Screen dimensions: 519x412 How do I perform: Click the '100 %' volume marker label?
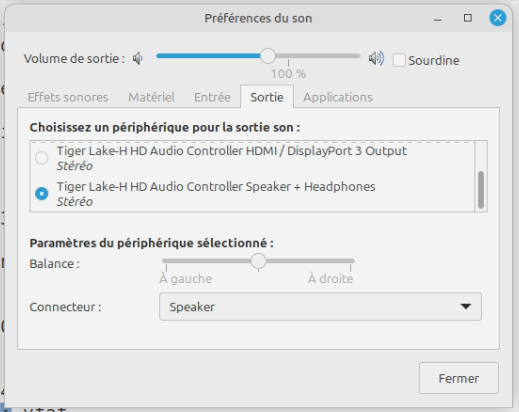coord(288,74)
